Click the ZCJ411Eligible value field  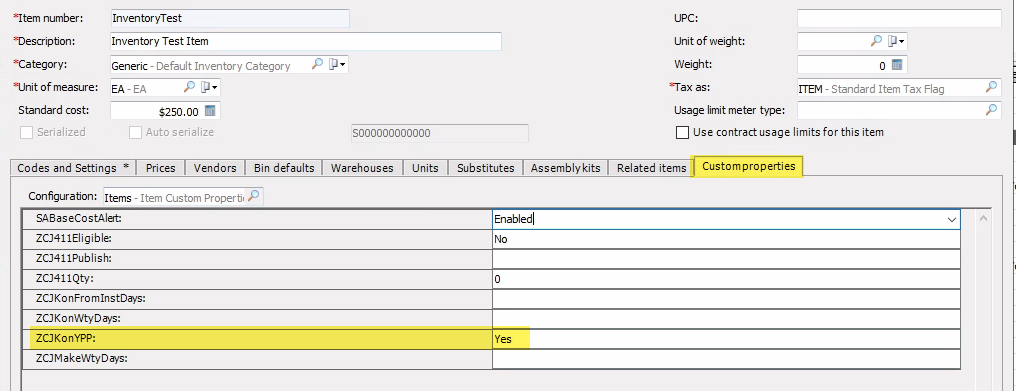[x=726, y=239]
